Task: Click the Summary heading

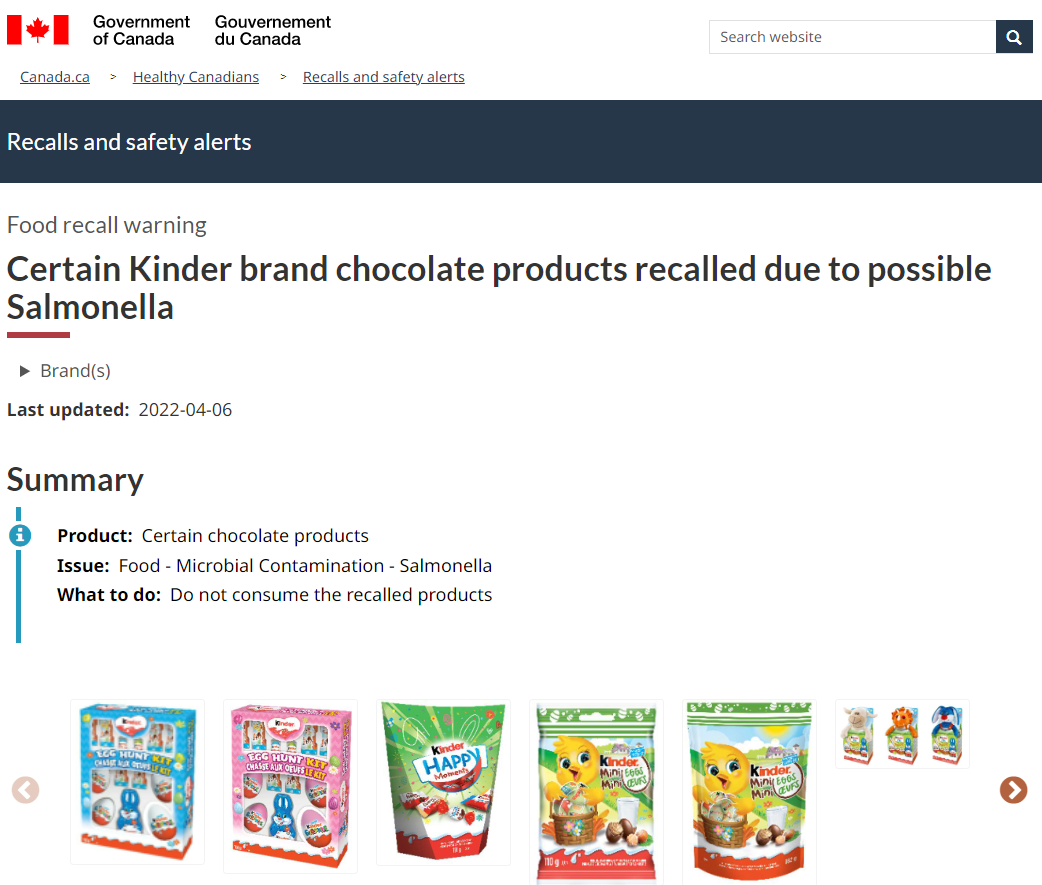Action: (x=75, y=480)
